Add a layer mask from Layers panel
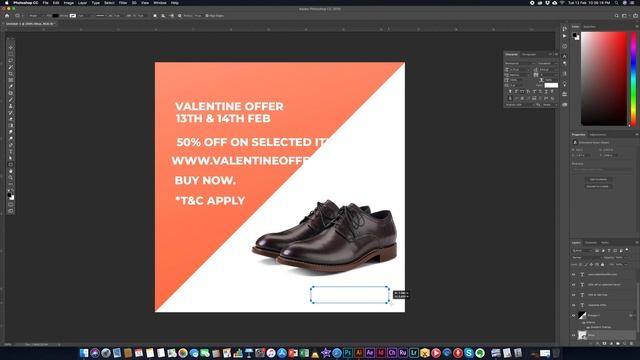The height and width of the screenshot is (360, 640). pos(604,343)
